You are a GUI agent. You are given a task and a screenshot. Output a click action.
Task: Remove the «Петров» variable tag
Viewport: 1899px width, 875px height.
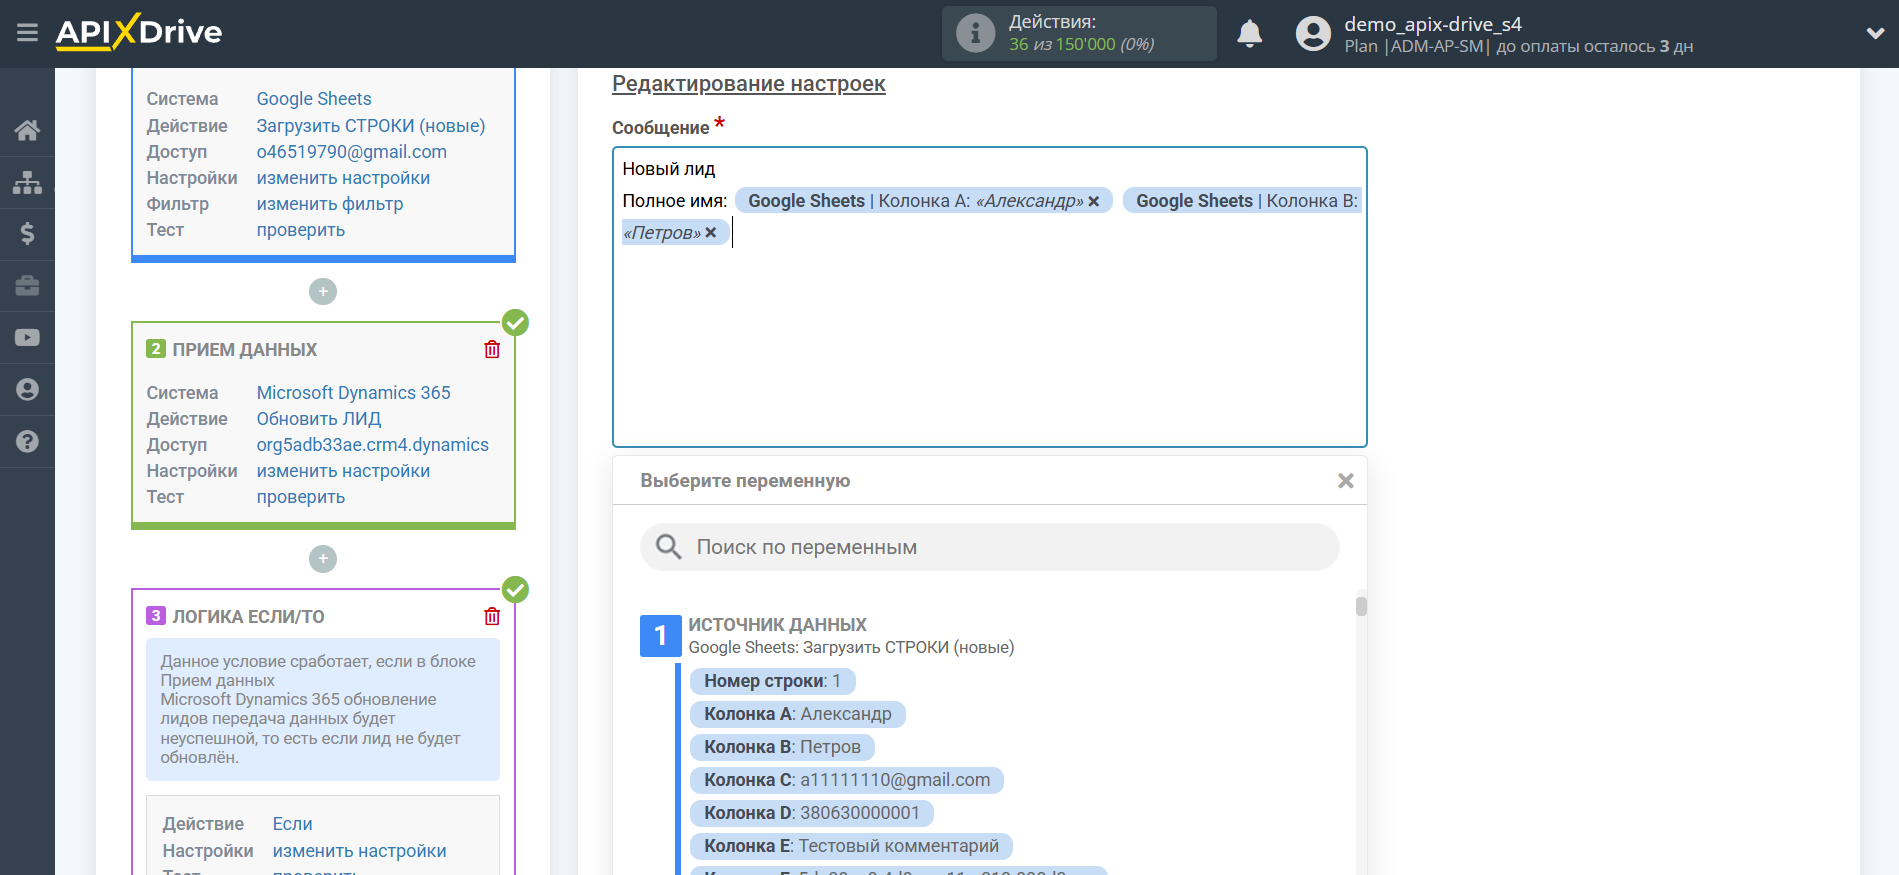[x=710, y=233]
